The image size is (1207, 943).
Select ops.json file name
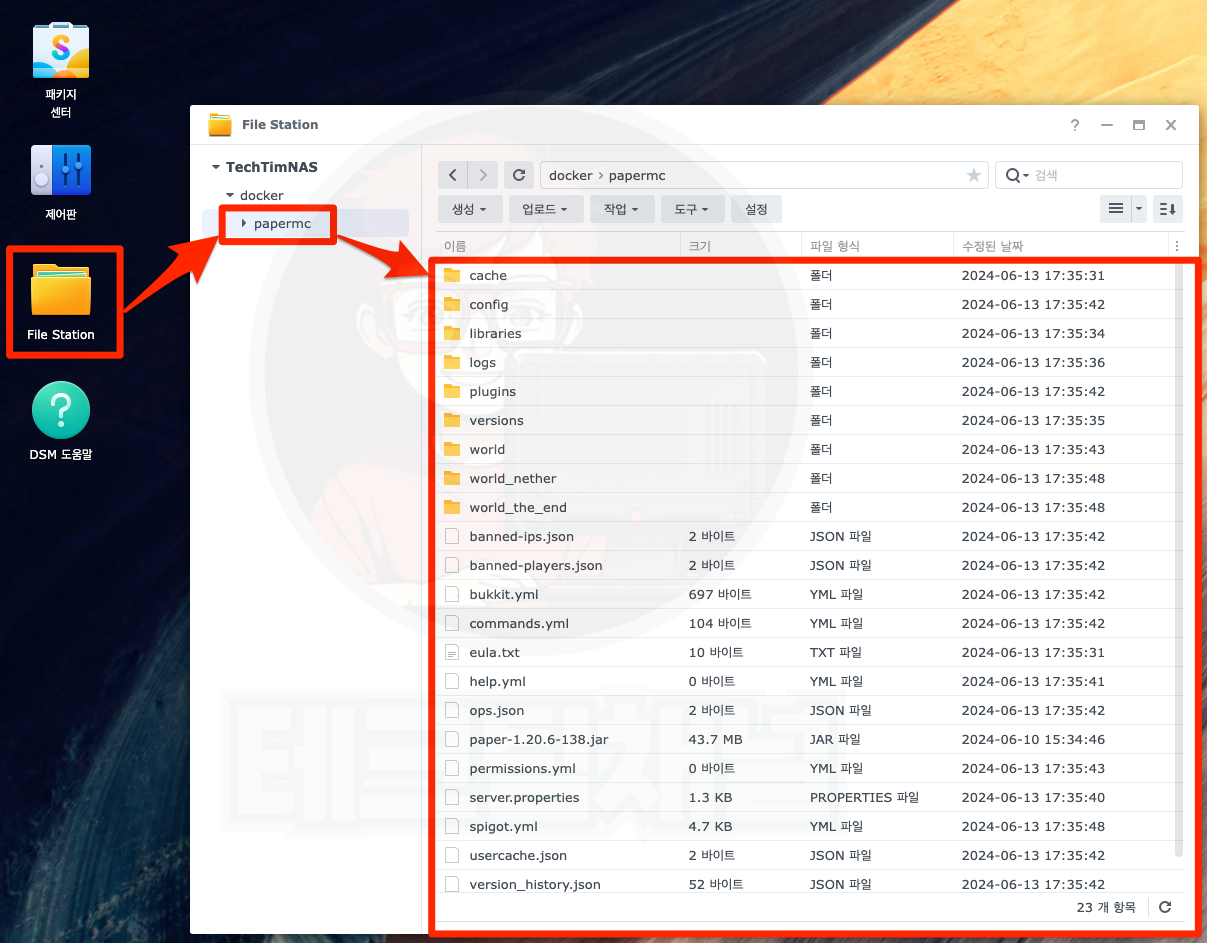497,710
